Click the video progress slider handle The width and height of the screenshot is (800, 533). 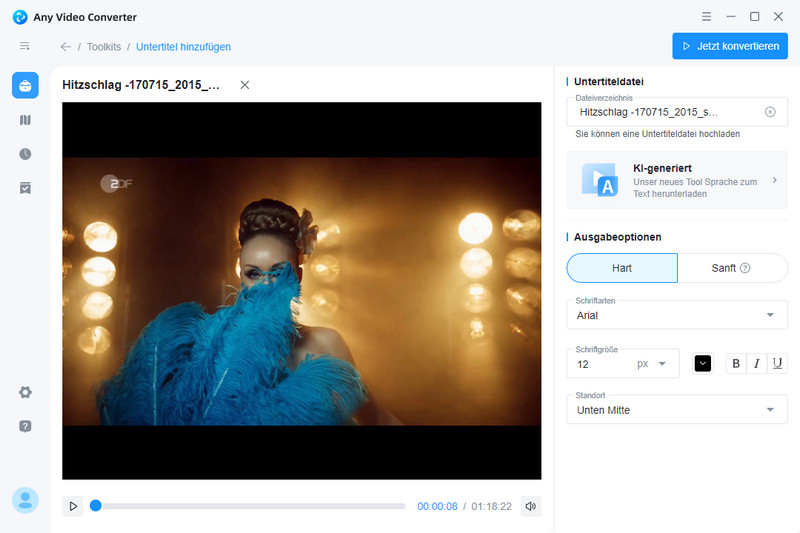coord(95,506)
